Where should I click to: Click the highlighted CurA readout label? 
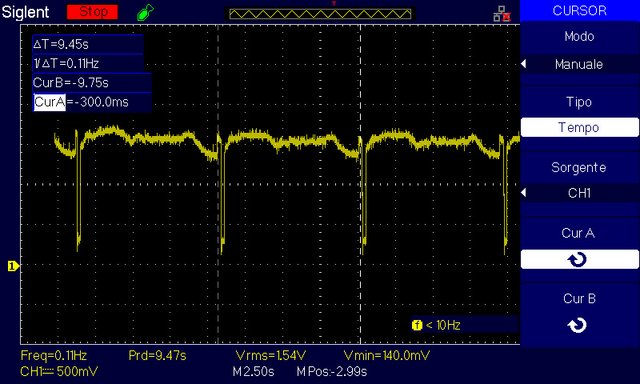click(x=49, y=102)
